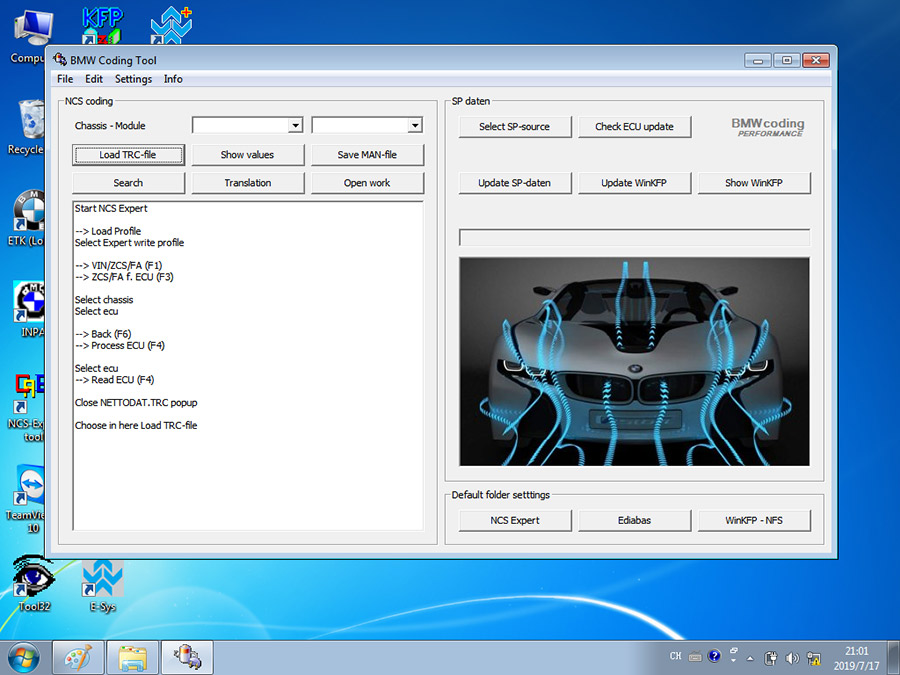Click the 'Choose in here Load TRC-file' line
The width and height of the screenshot is (900, 675).
click(x=136, y=425)
